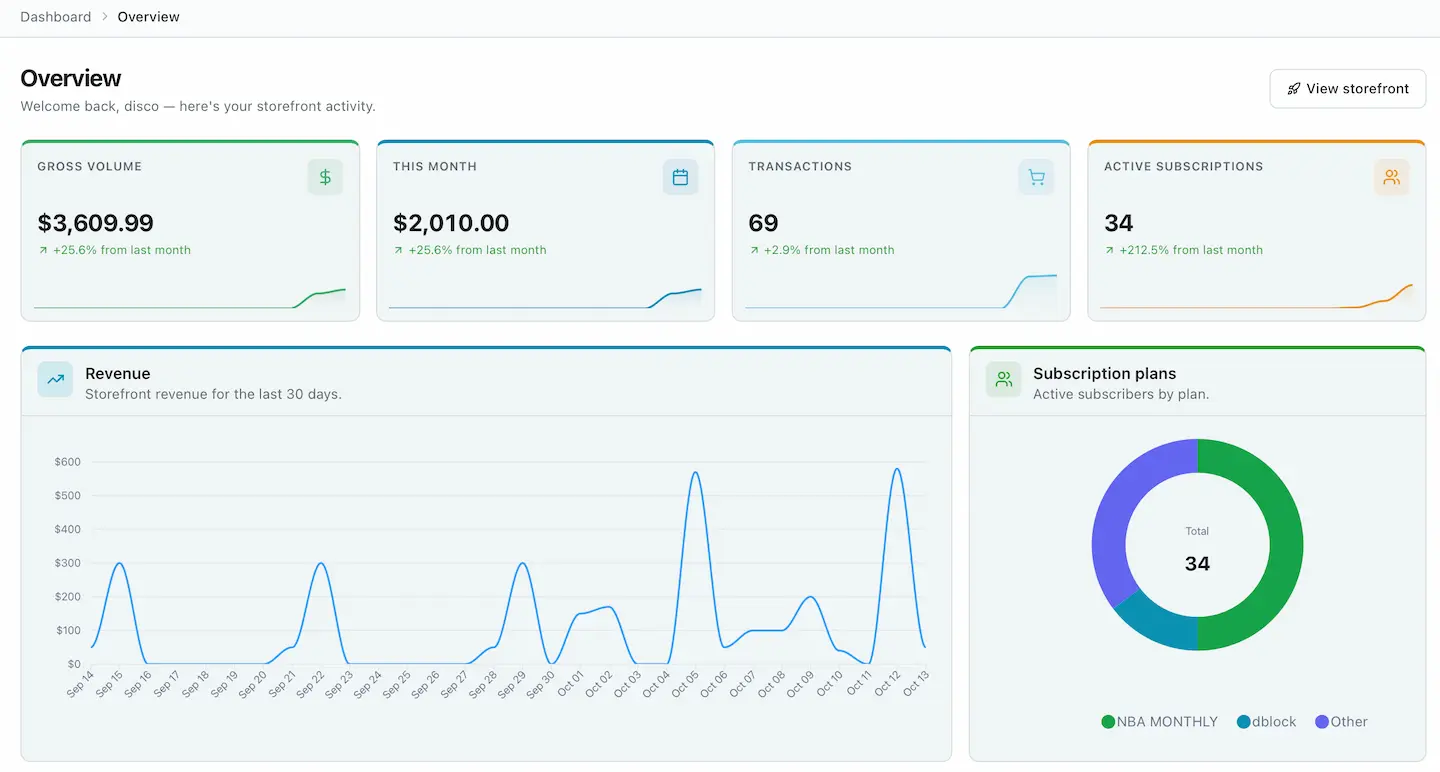Click the Sep 15 axis label
This screenshot has height=772, width=1440.
pos(107,685)
